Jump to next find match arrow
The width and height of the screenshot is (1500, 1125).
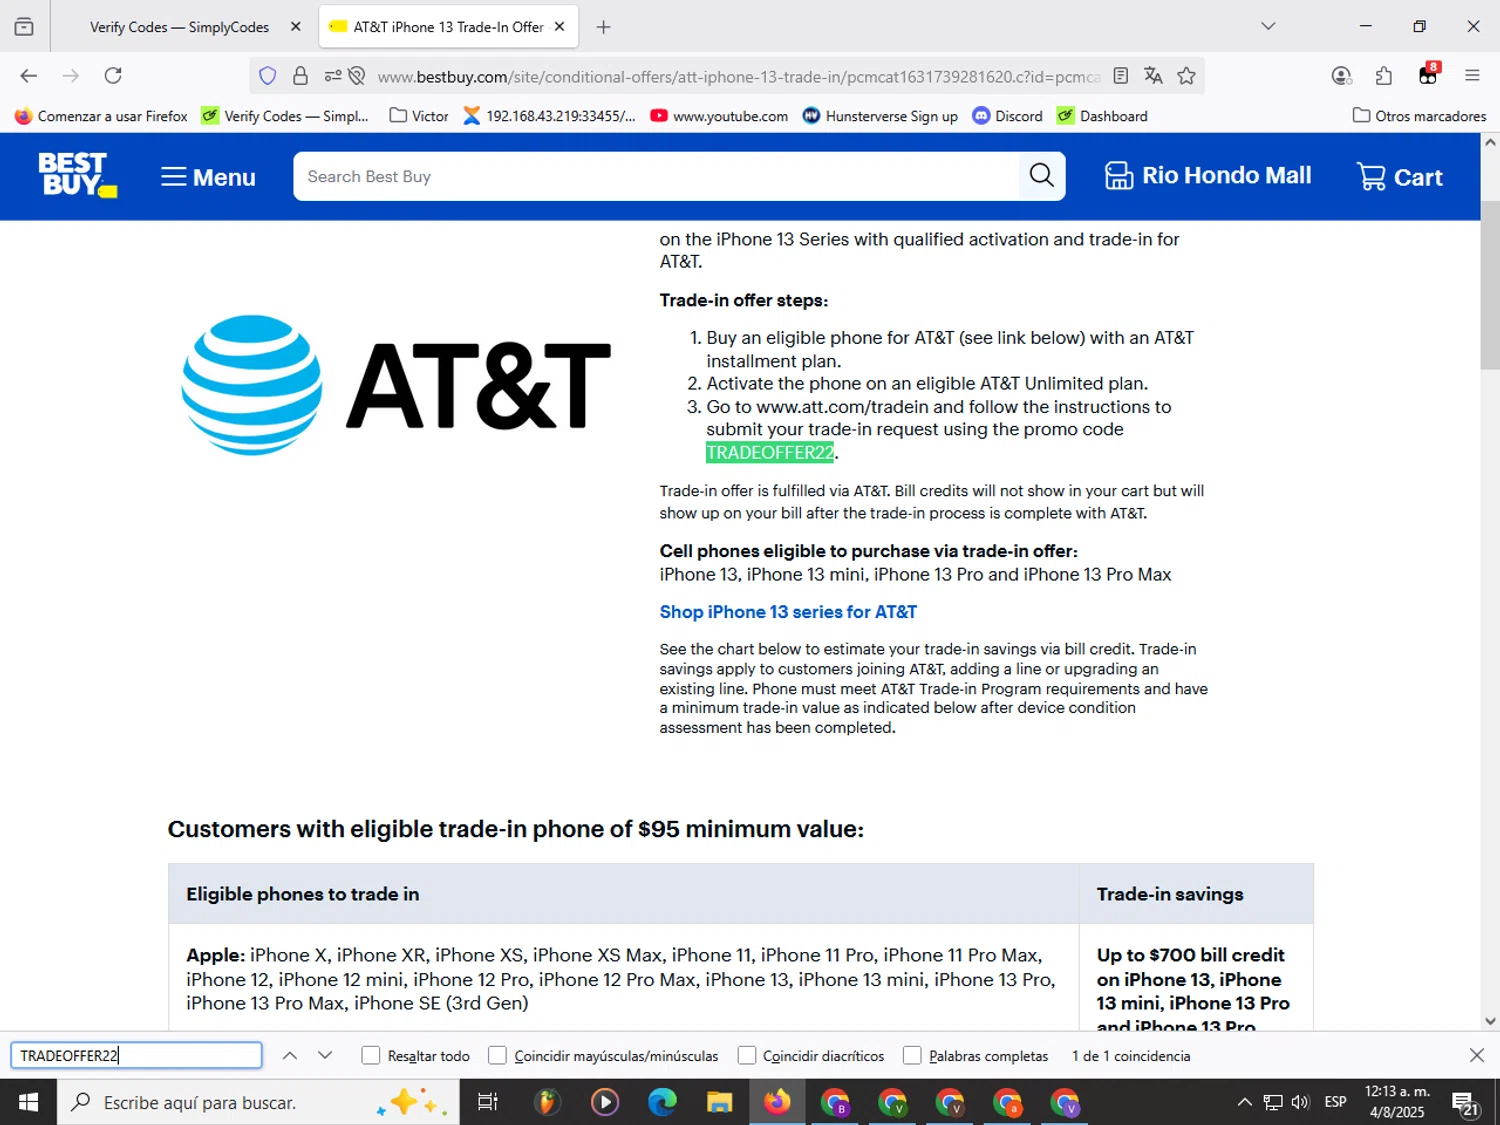[x=325, y=1055]
